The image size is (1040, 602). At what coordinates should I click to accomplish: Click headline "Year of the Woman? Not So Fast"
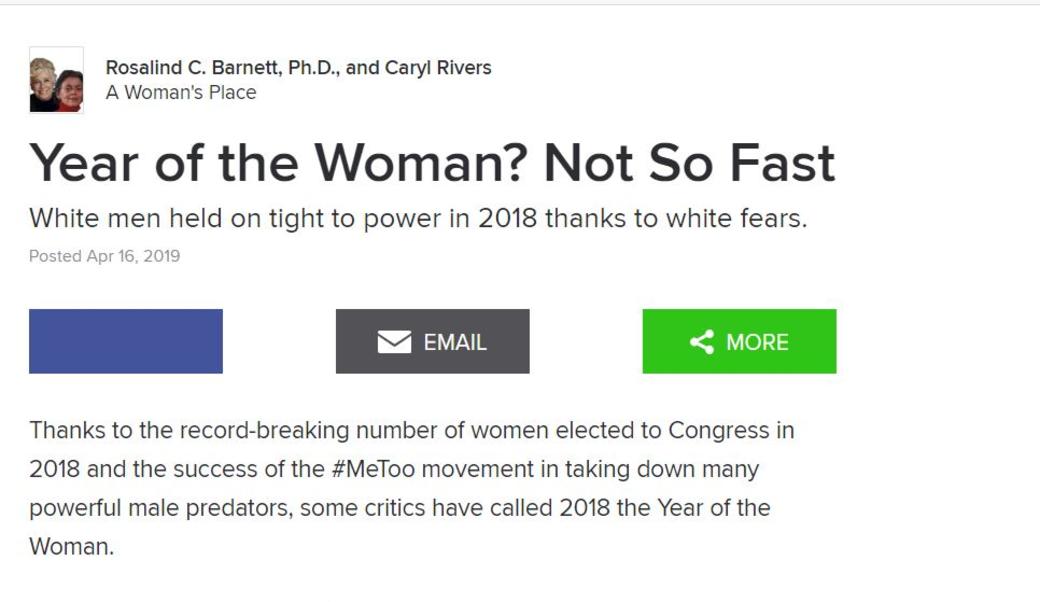point(431,163)
